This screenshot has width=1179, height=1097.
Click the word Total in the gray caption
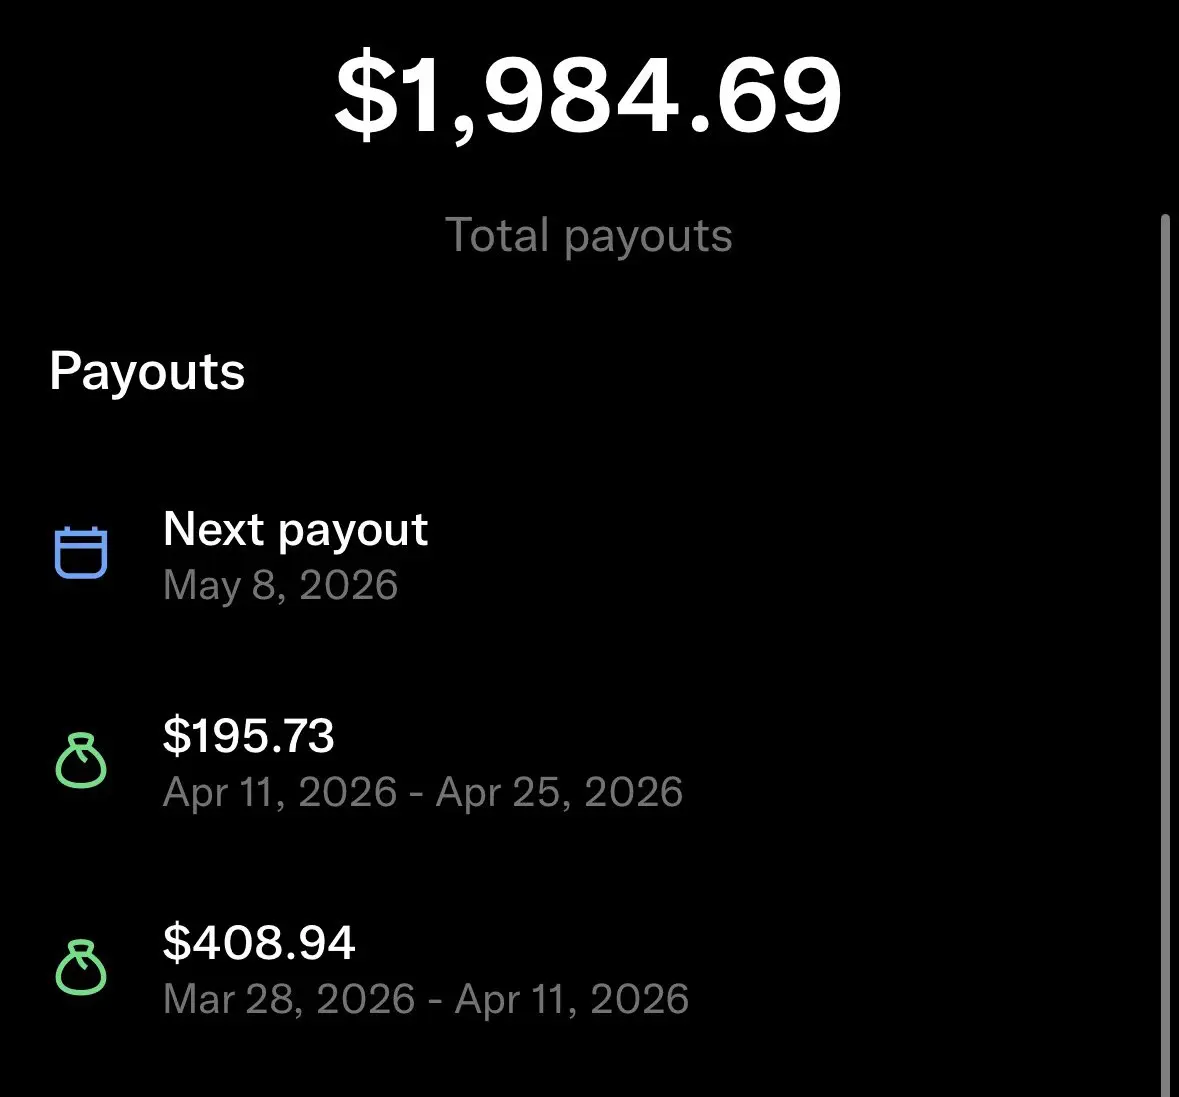(497, 236)
